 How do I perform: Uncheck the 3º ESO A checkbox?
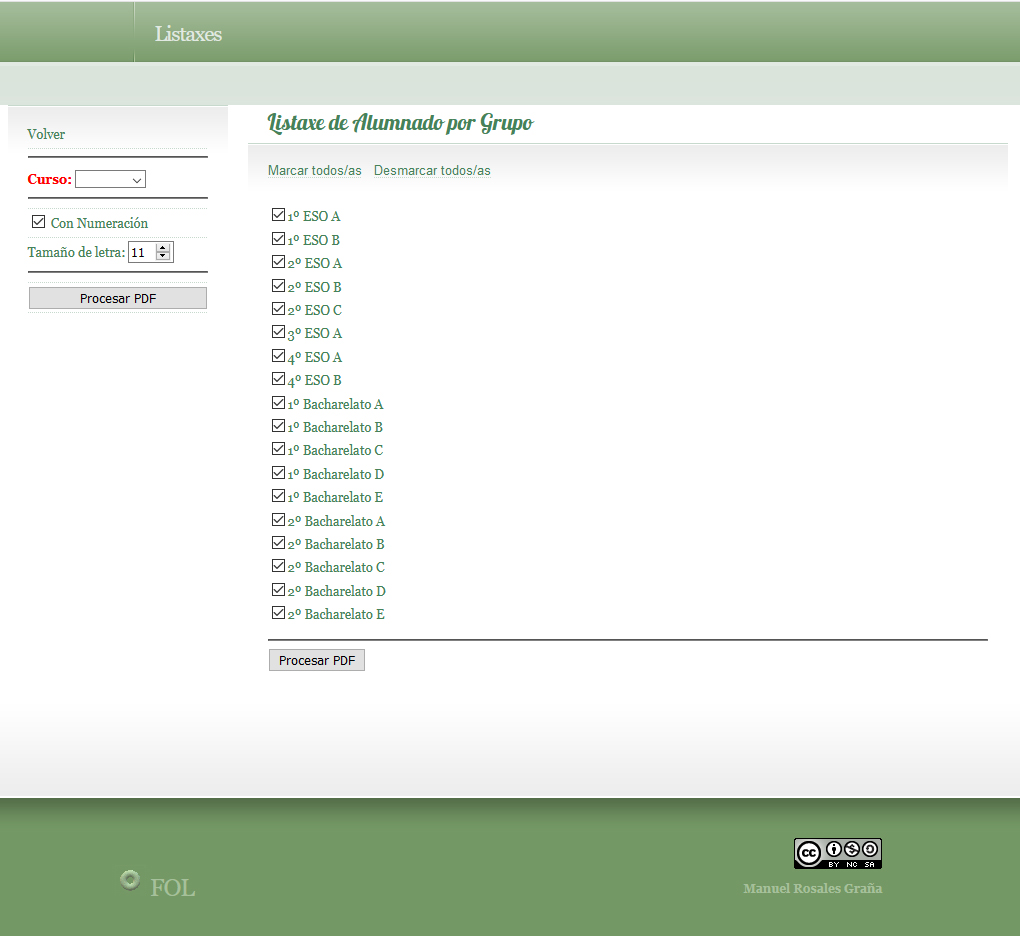click(x=278, y=332)
